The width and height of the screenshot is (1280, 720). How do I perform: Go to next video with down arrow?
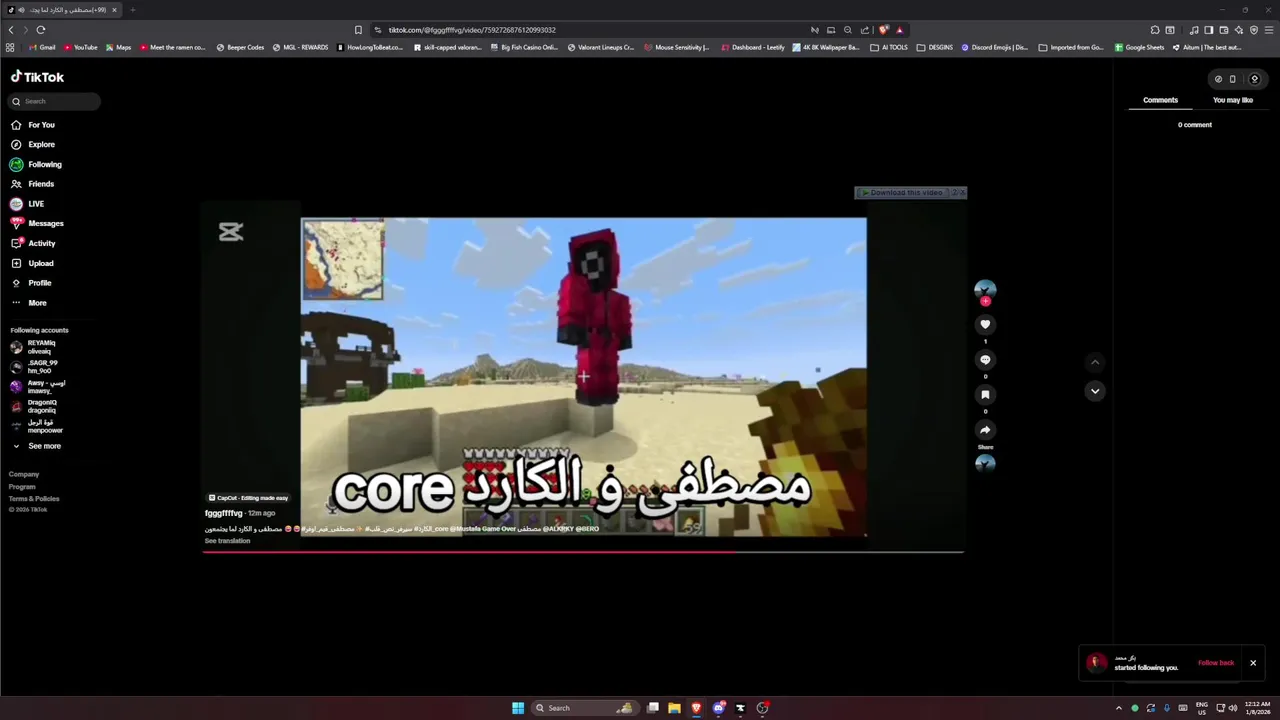(x=1095, y=391)
